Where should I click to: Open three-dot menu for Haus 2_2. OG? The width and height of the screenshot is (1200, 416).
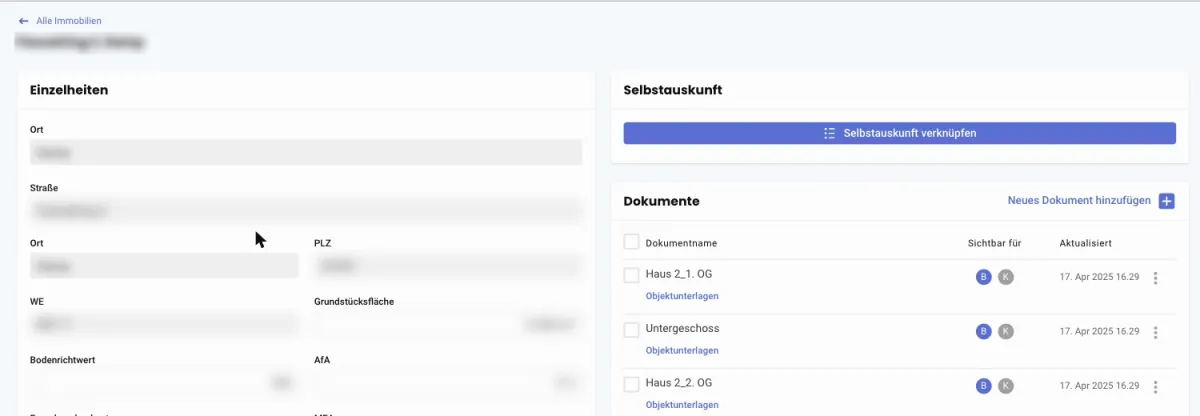pyautogui.click(x=1155, y=386)
